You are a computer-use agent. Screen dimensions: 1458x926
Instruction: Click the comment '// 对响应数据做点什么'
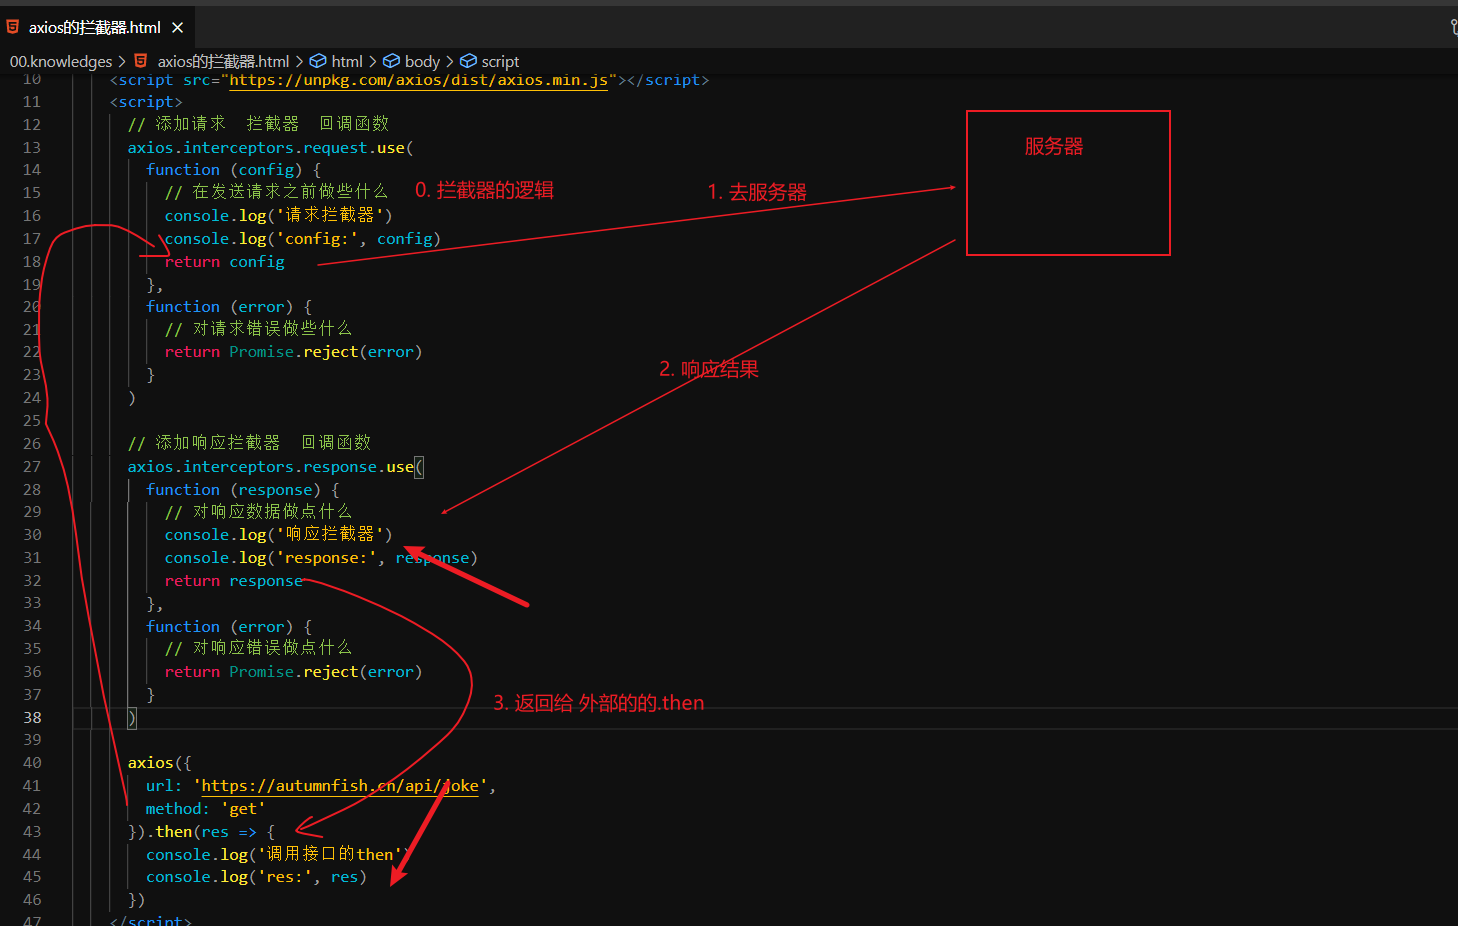258,512
